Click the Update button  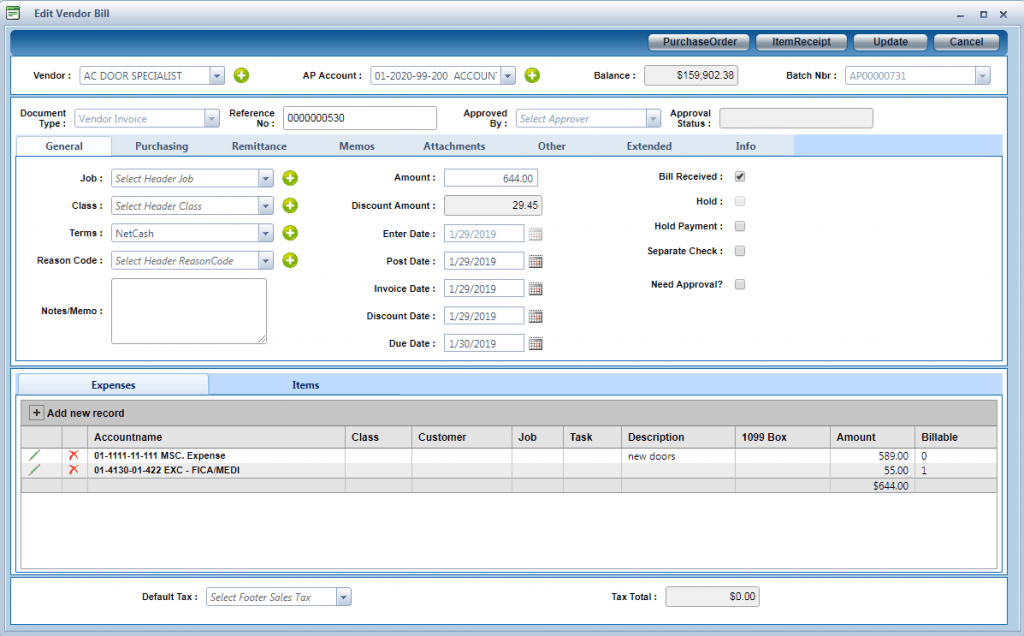890,42
